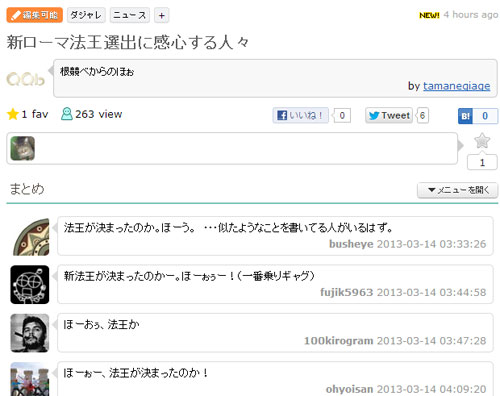Click the NEW! badge

click(429, 15)
